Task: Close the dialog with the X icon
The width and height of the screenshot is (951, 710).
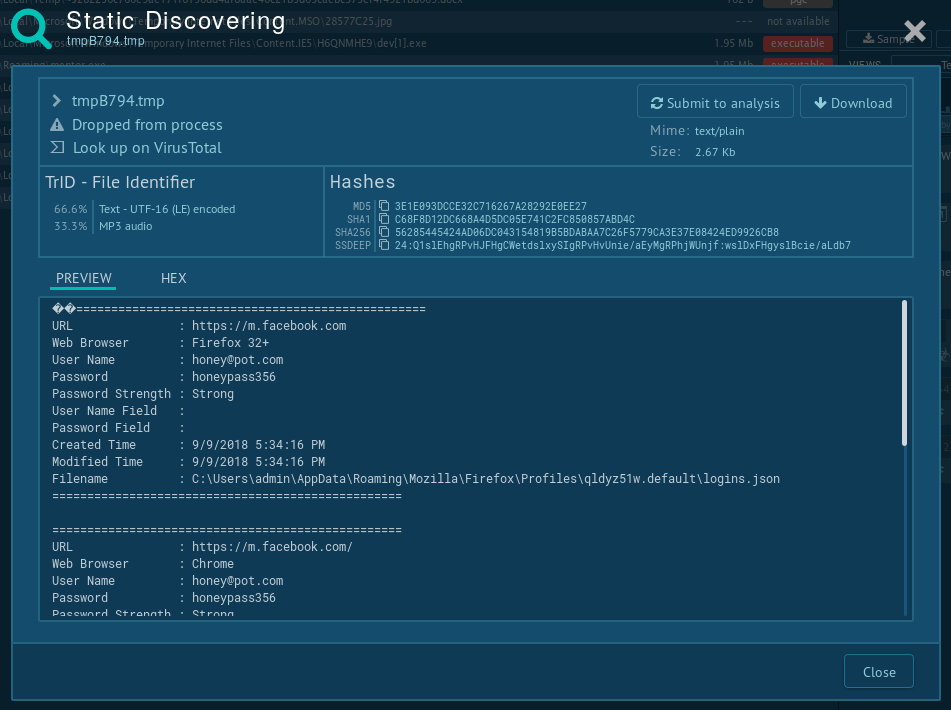Action: pyautogui.click(x=914, y=30)
